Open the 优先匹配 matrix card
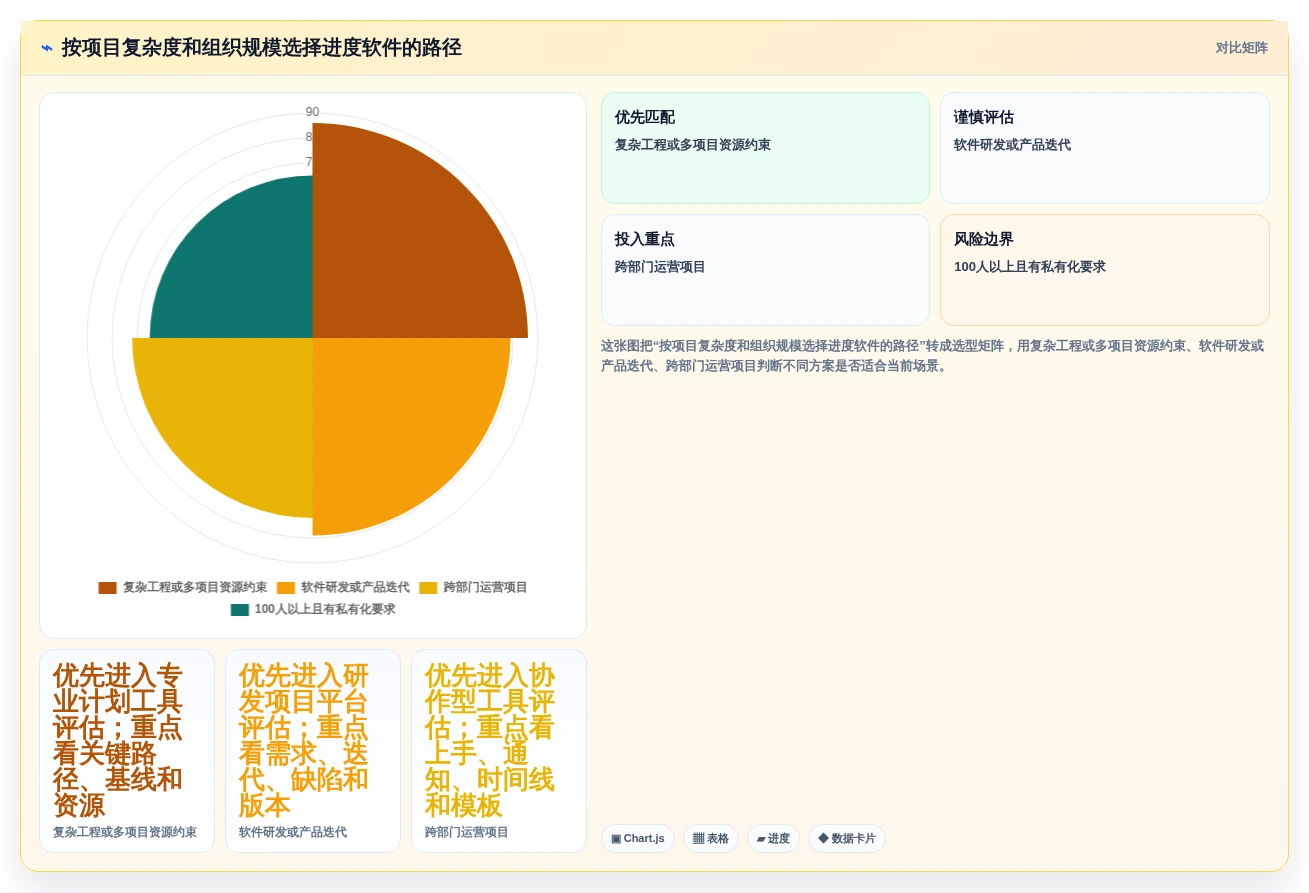 coord(765,148)
